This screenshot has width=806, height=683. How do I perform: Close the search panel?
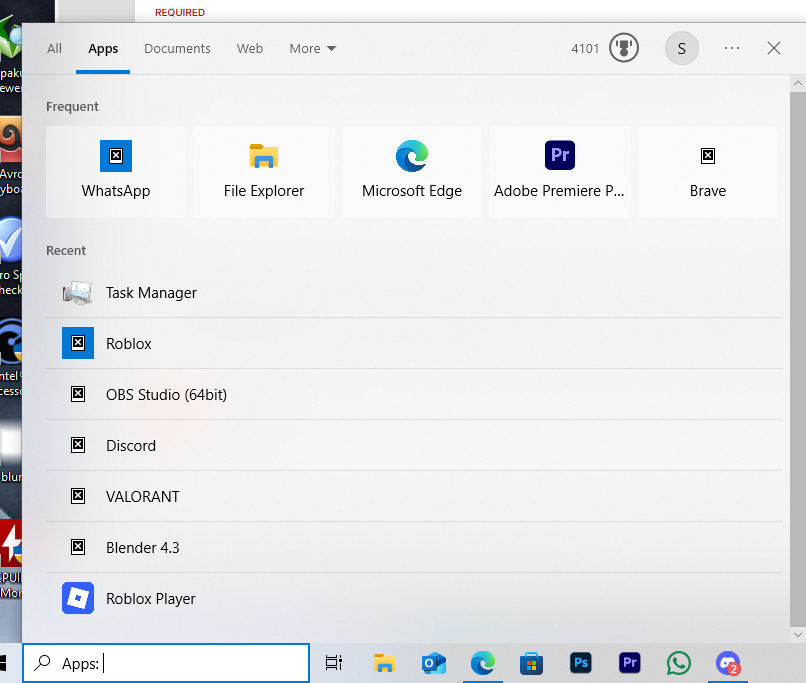(x=774, y=48)
